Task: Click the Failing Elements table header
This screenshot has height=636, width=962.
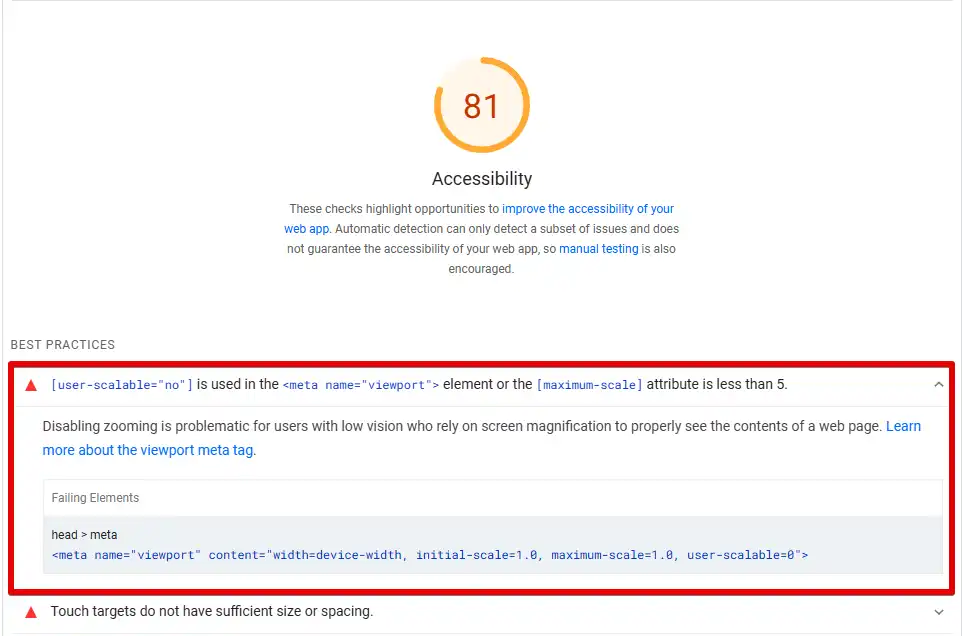Action: (x=95, y=498)
